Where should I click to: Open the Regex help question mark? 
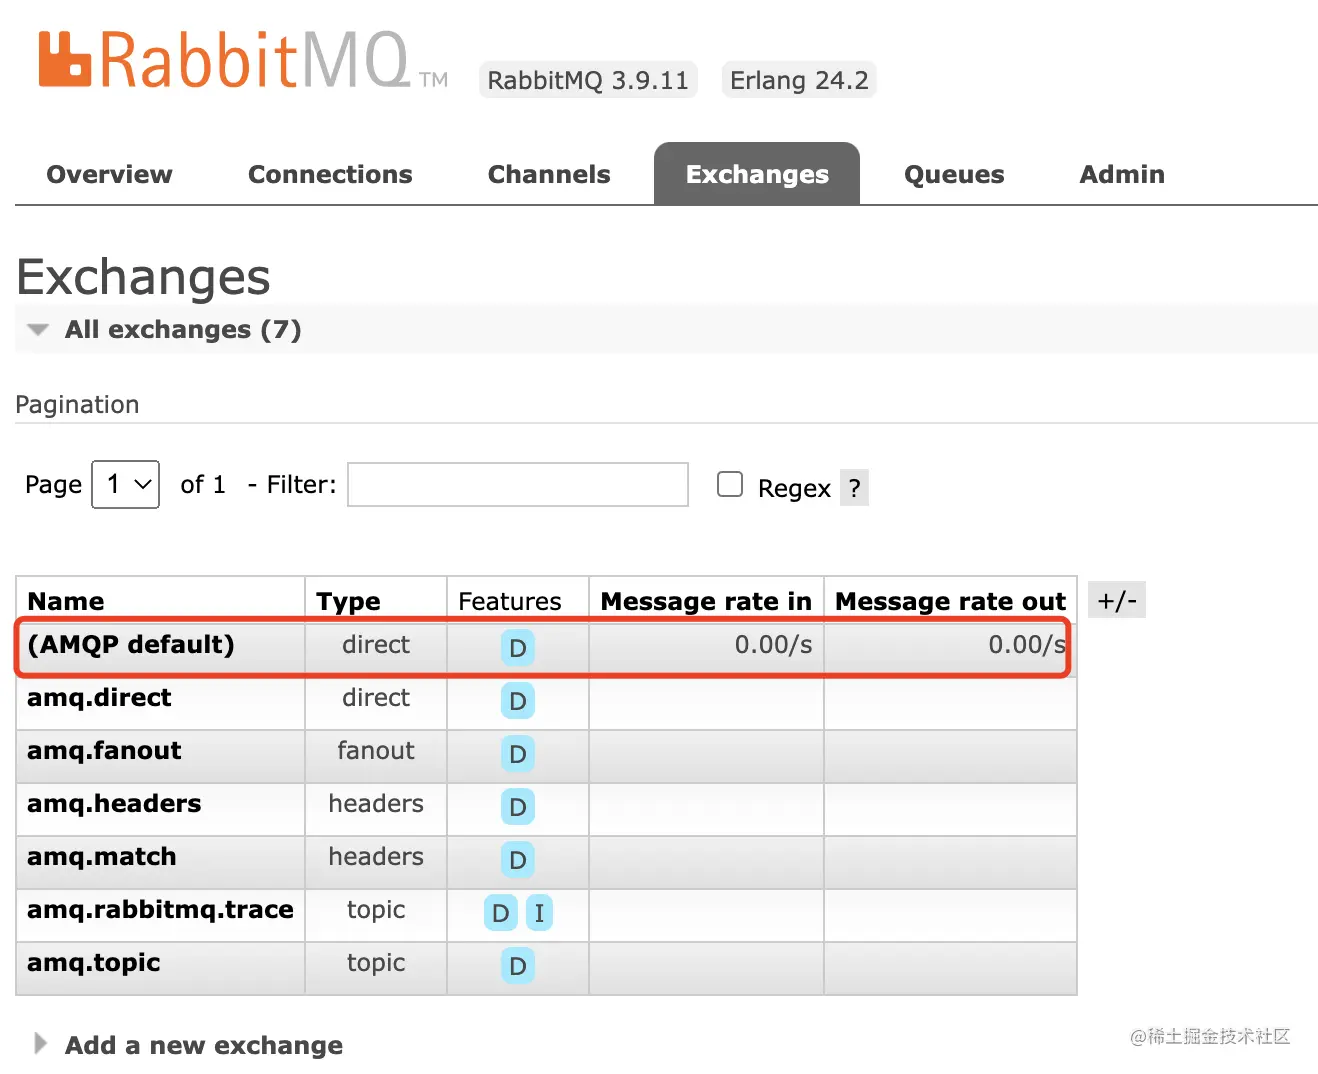(x=854, y=488)
